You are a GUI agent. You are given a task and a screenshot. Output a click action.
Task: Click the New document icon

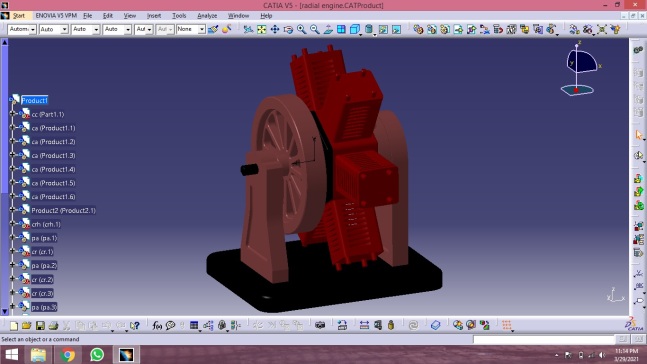(x=14, y=326)
